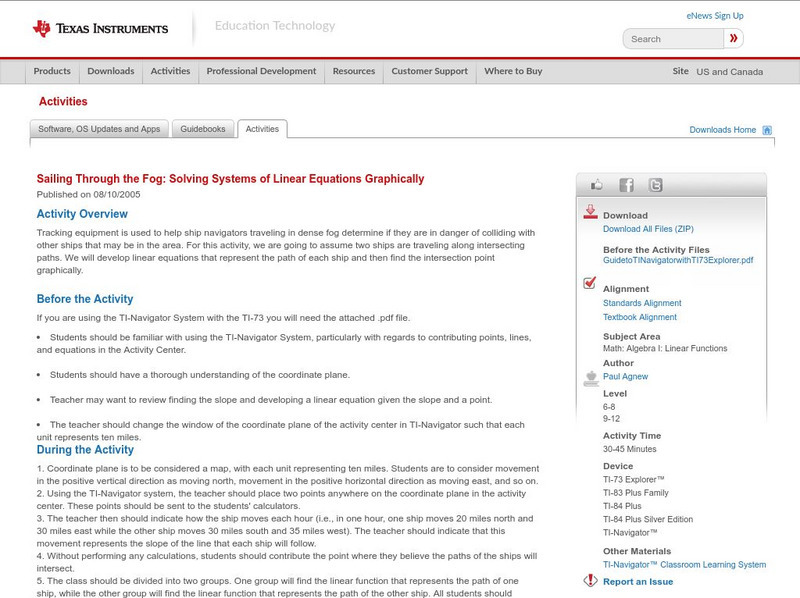Screen dimensions: 800x598
Task: Open Standards Alignment link
Action: (642, 303)
